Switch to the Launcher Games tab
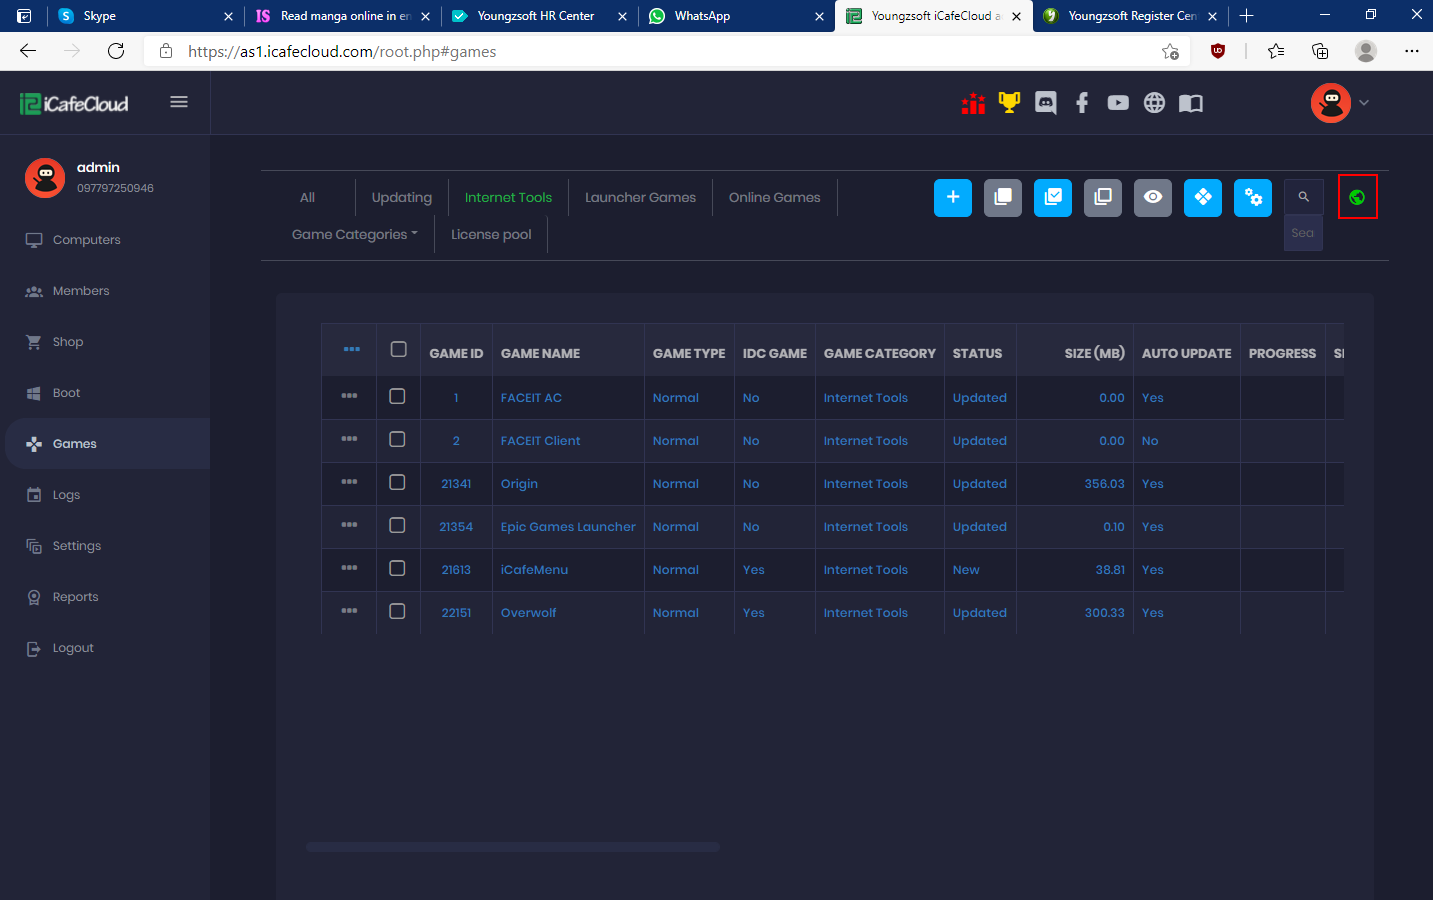This screenshot has width=1433, height=900. [x=640, y=197]
